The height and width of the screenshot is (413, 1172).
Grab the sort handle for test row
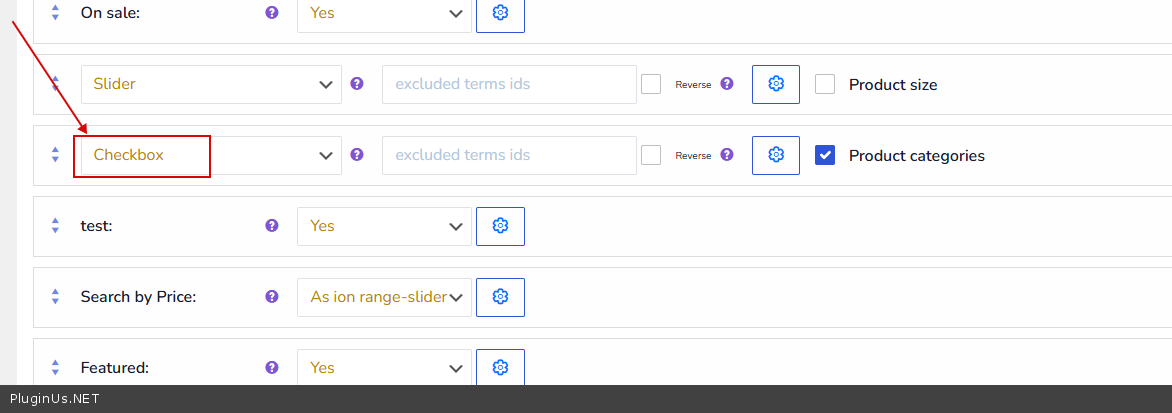(x=56, y=226)
